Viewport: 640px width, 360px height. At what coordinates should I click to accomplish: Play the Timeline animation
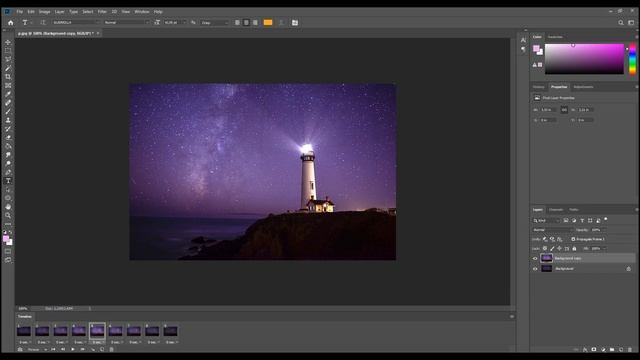pyautogui.click(x=73, y=349)
